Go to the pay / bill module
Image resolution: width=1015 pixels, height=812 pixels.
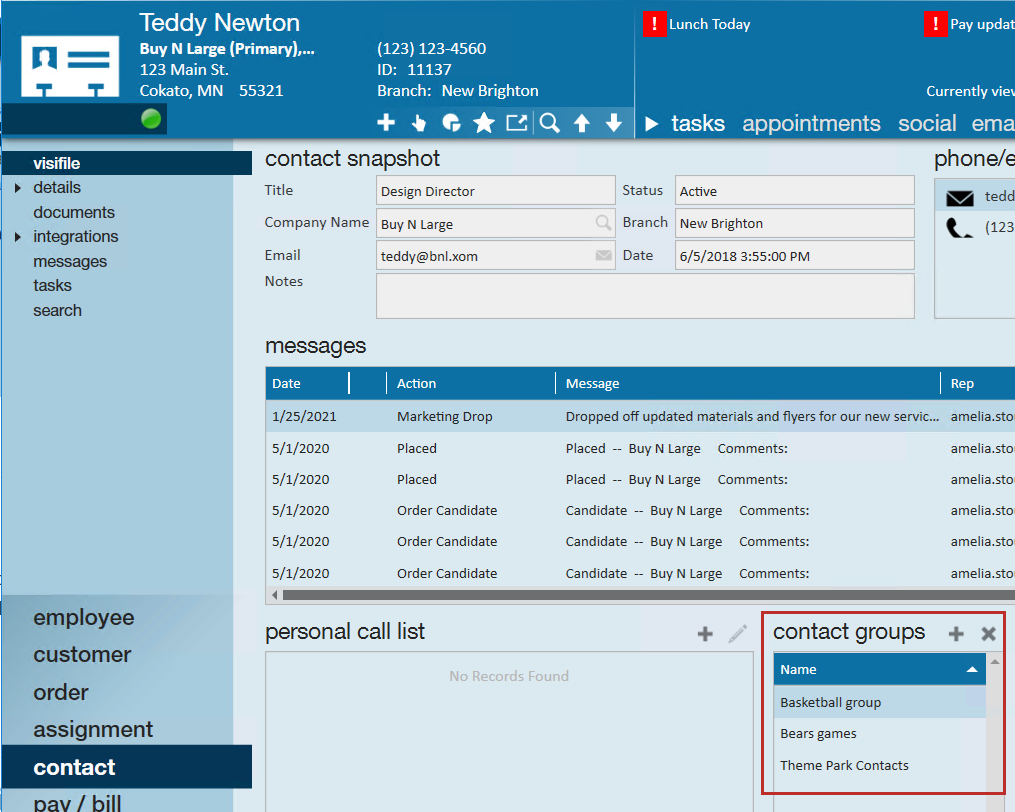click(x=77, y=804)
